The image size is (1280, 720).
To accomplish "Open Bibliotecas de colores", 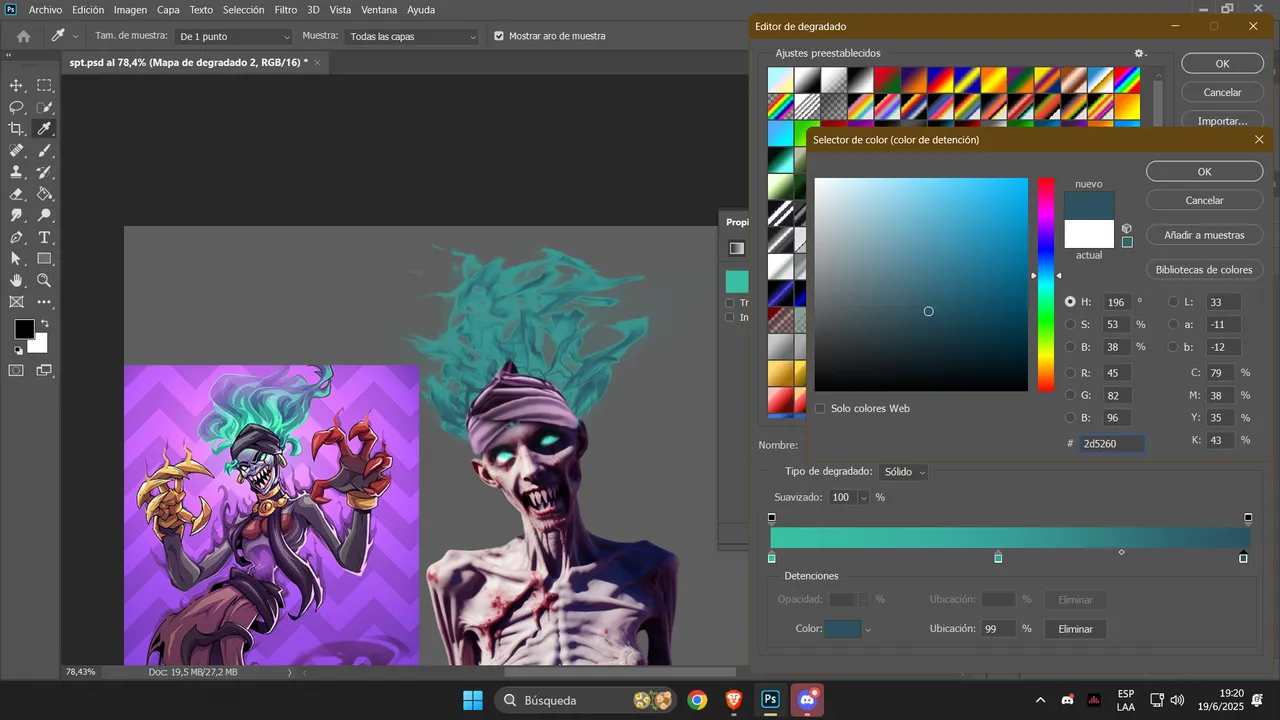I will point(1204,270).
